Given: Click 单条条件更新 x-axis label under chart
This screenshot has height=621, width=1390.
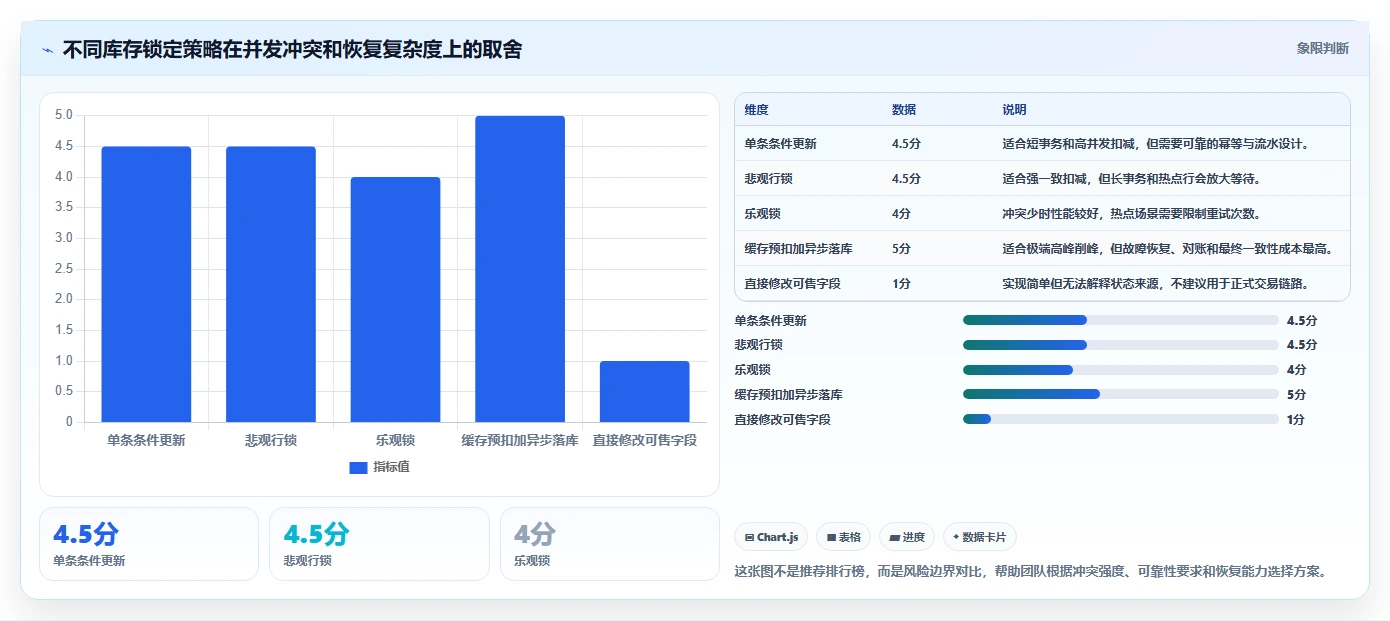Looking at the screenshot, I should click(146, 440).
